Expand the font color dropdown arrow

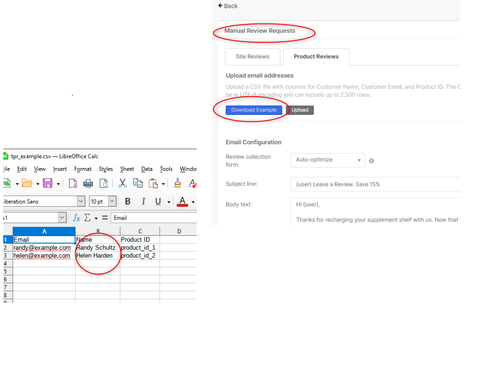click(x=193, y=202)
